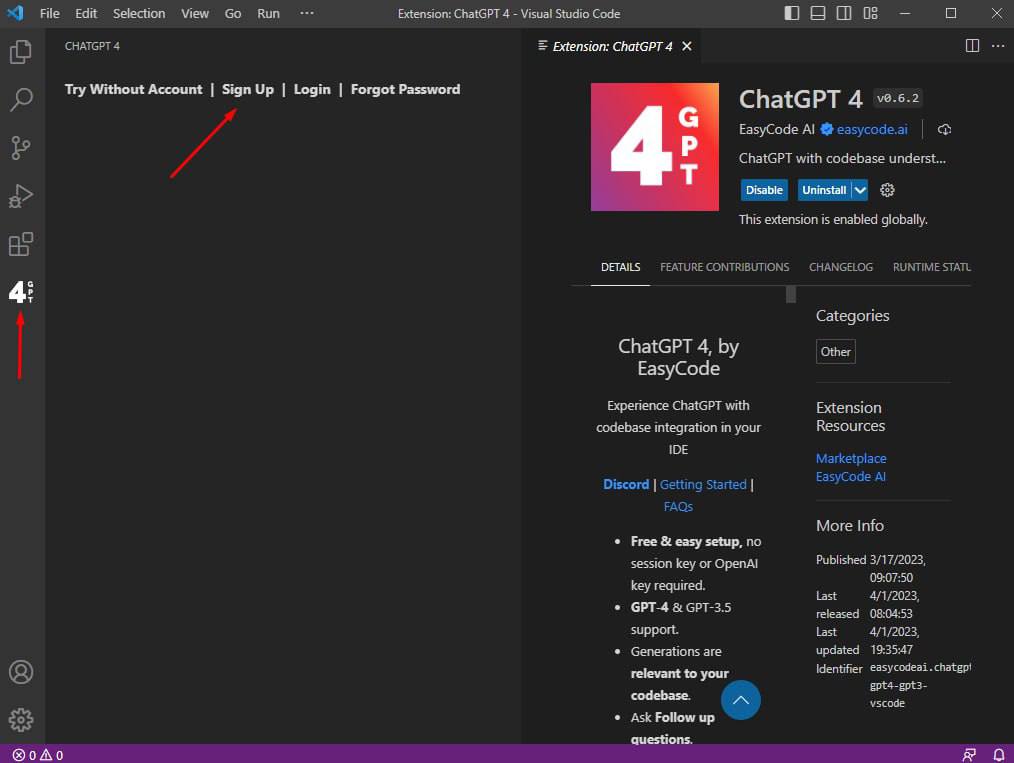The height and width of the screenshot is (763, 1014).
Task: Expand the Uninstall dropdown arrow
Action: tap(859, 190)
